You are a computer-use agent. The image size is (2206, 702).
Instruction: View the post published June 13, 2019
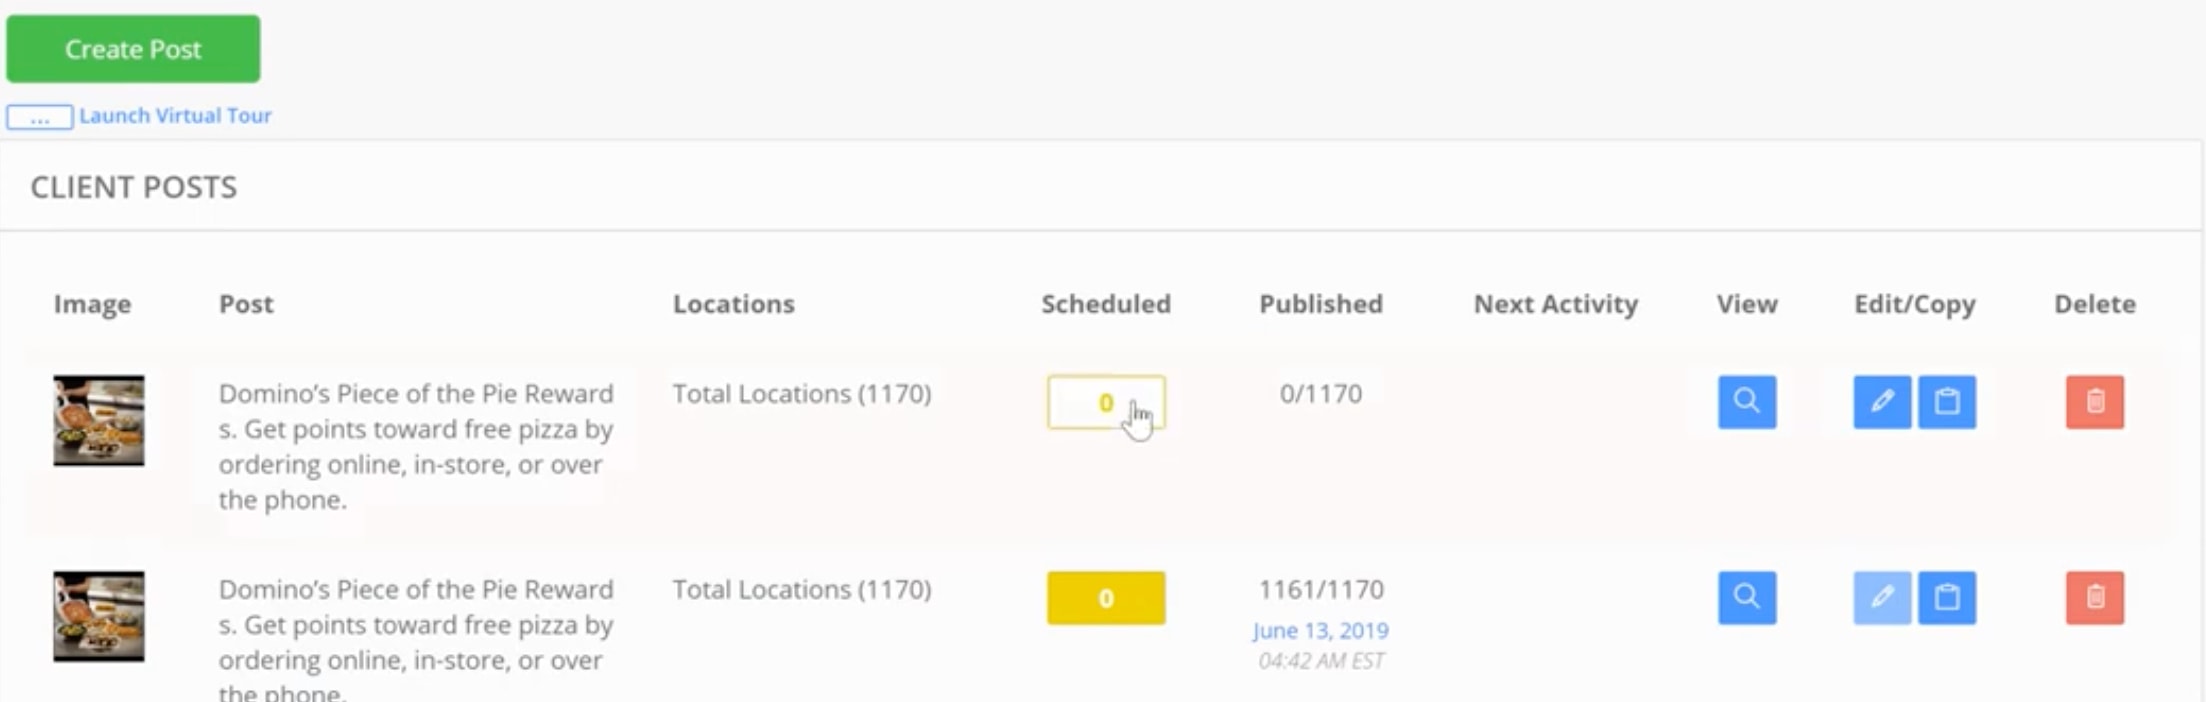[1747, 598]
